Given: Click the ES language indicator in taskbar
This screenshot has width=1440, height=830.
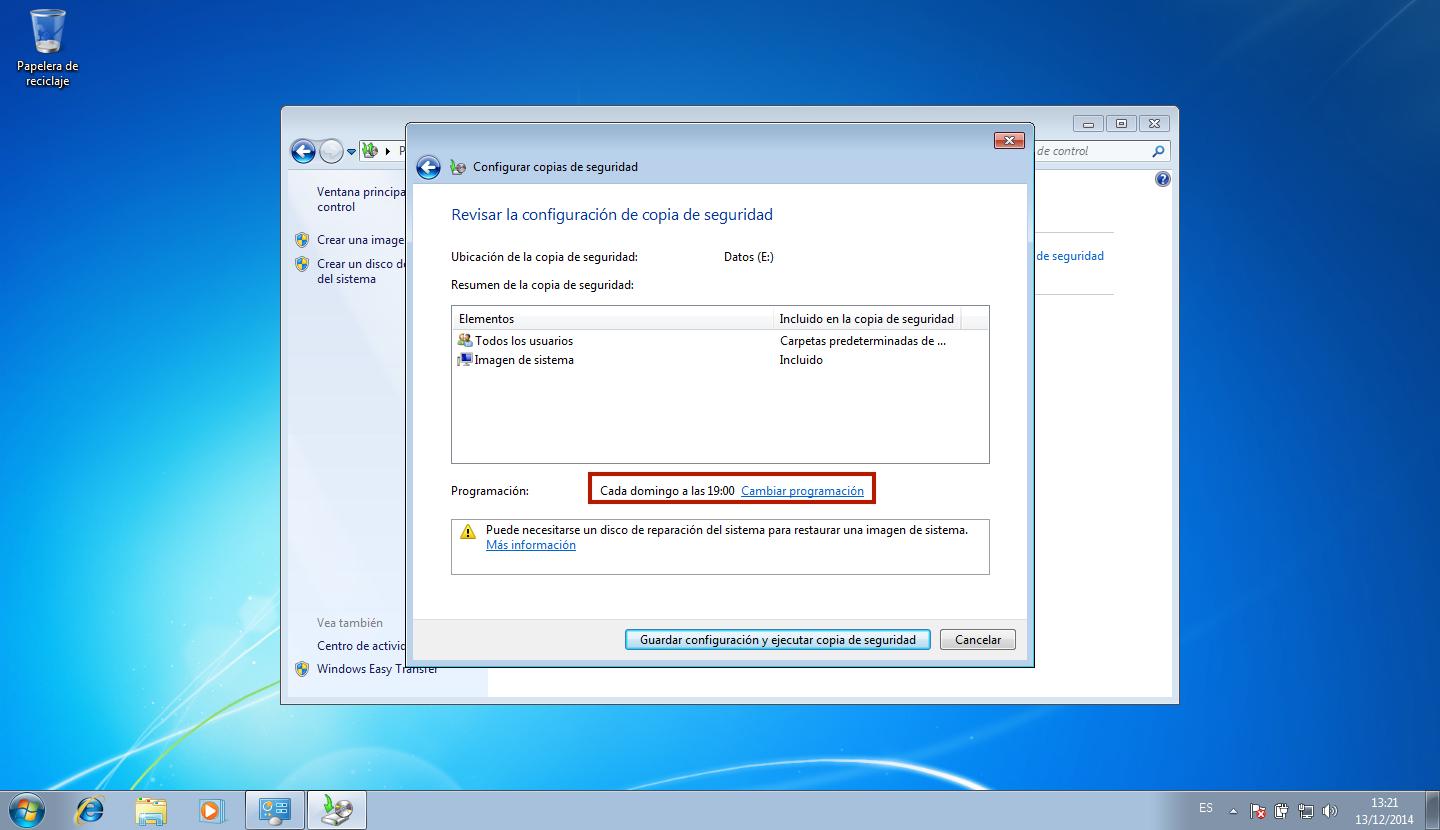Looking at the screenshot, I should (1205, 808).
